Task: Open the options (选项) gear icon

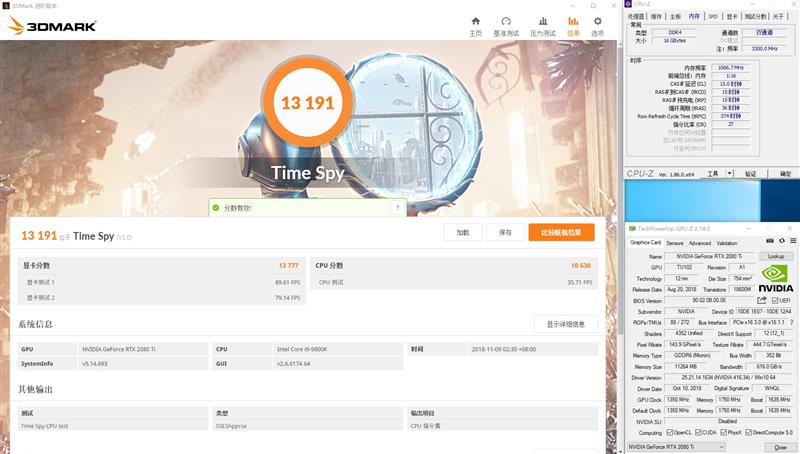Action: [x=597, y=21]
